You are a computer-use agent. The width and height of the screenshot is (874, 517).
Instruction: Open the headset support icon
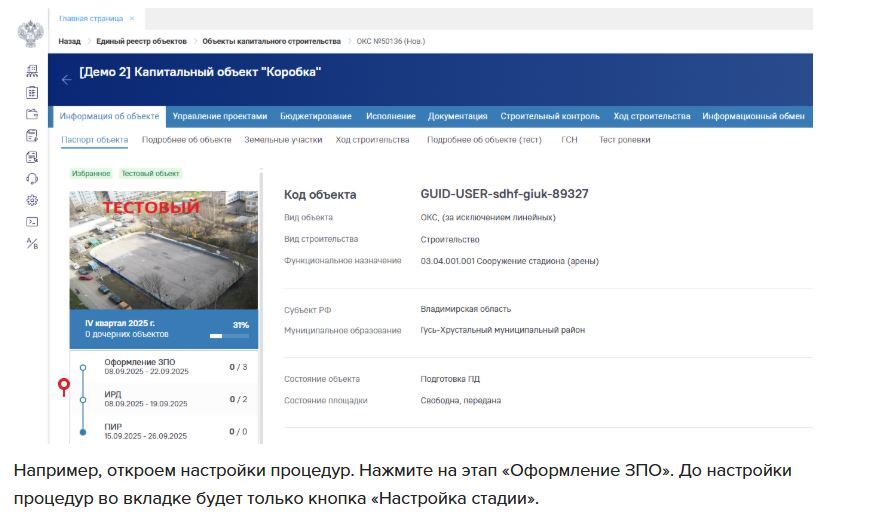pyautogui.click(x=32, y=179)
